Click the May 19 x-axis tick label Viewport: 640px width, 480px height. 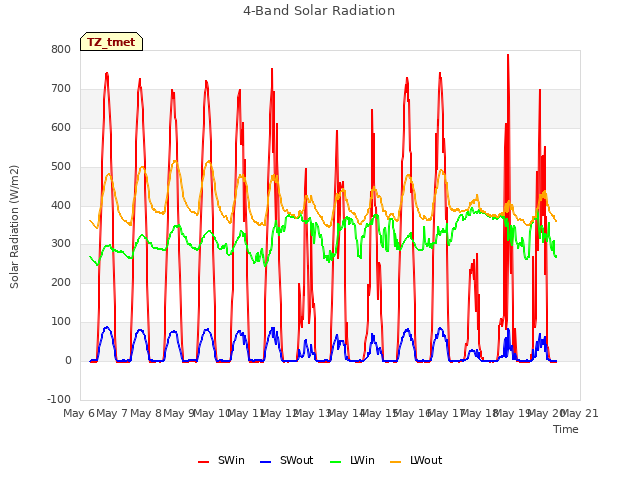coord(512,413)
